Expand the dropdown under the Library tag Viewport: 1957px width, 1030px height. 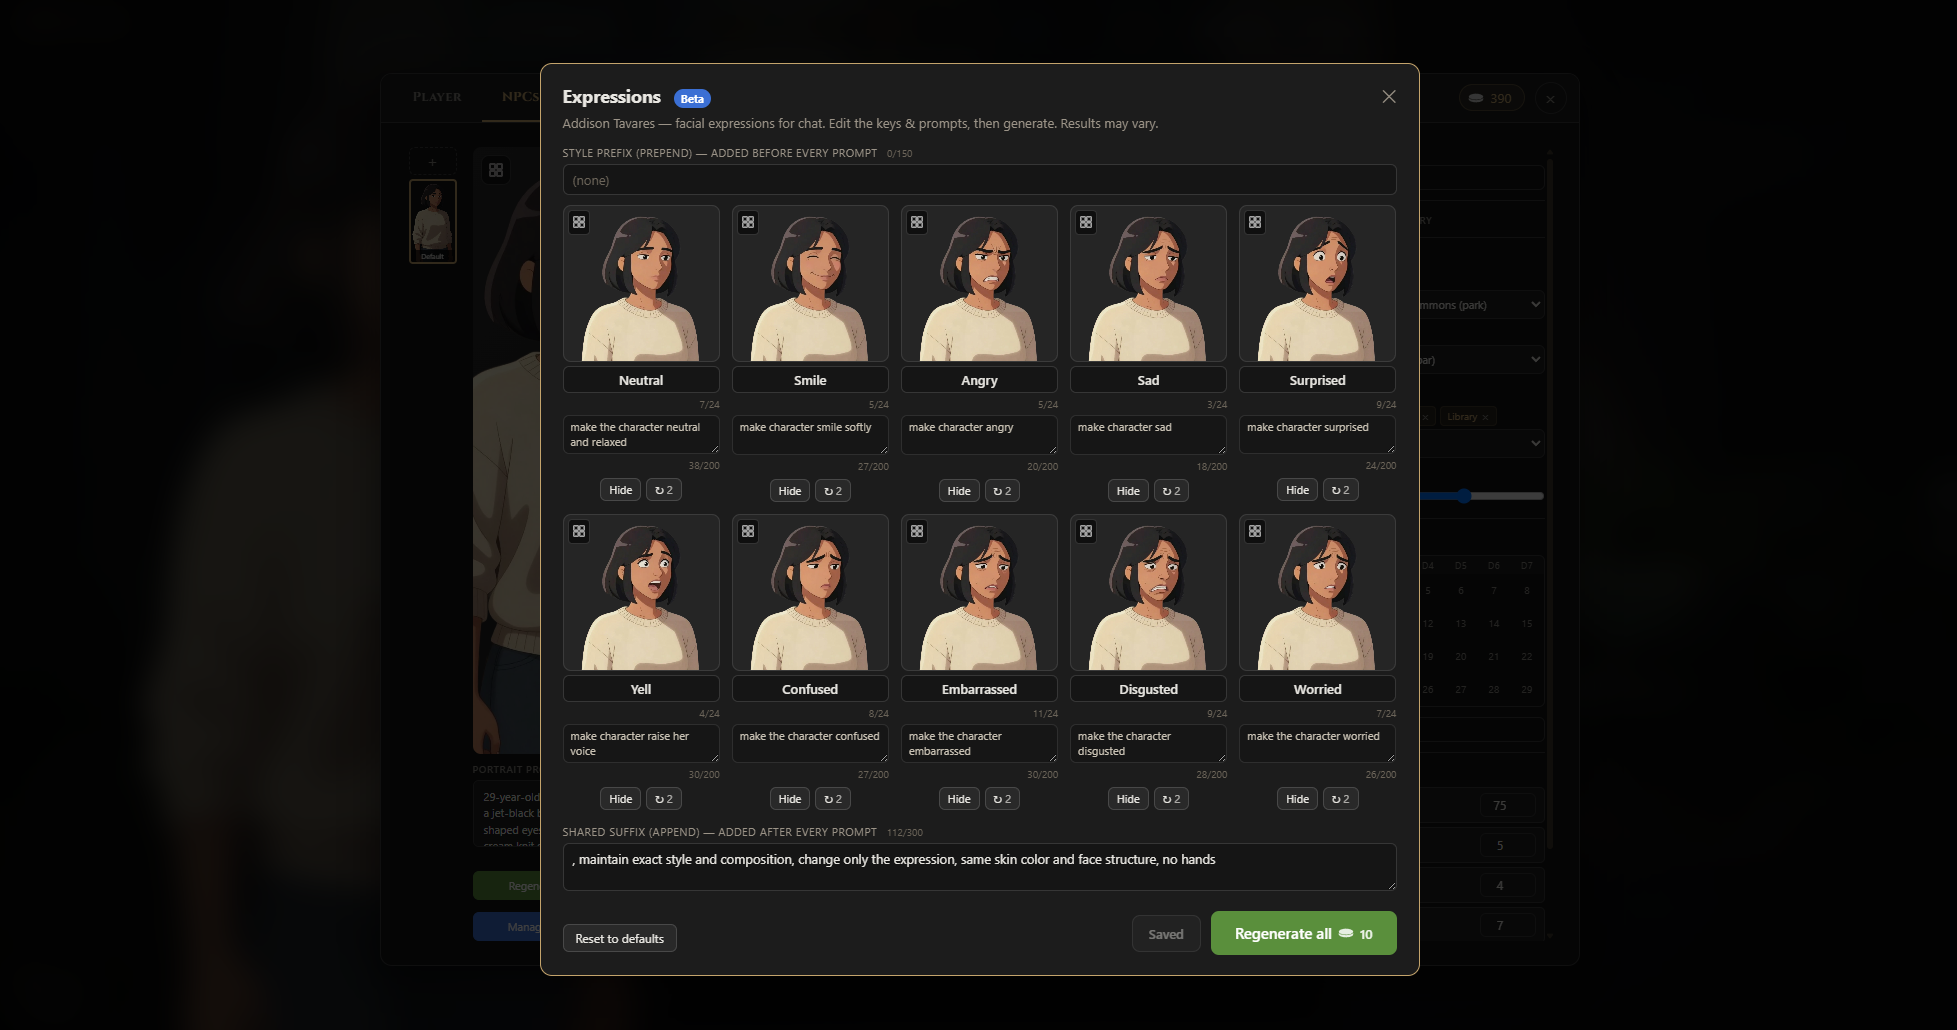[x=1481, y=443]
